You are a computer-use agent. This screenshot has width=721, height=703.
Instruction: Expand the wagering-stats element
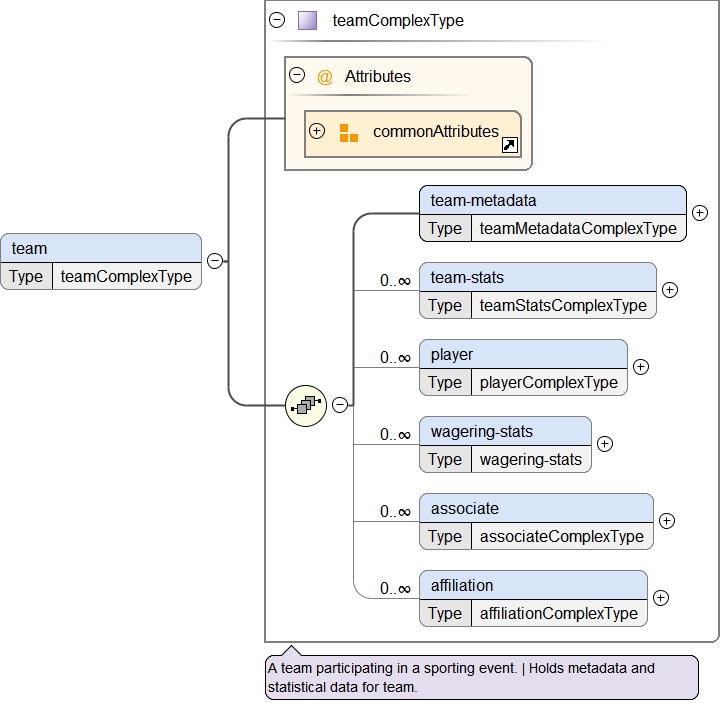pos(604,444)
